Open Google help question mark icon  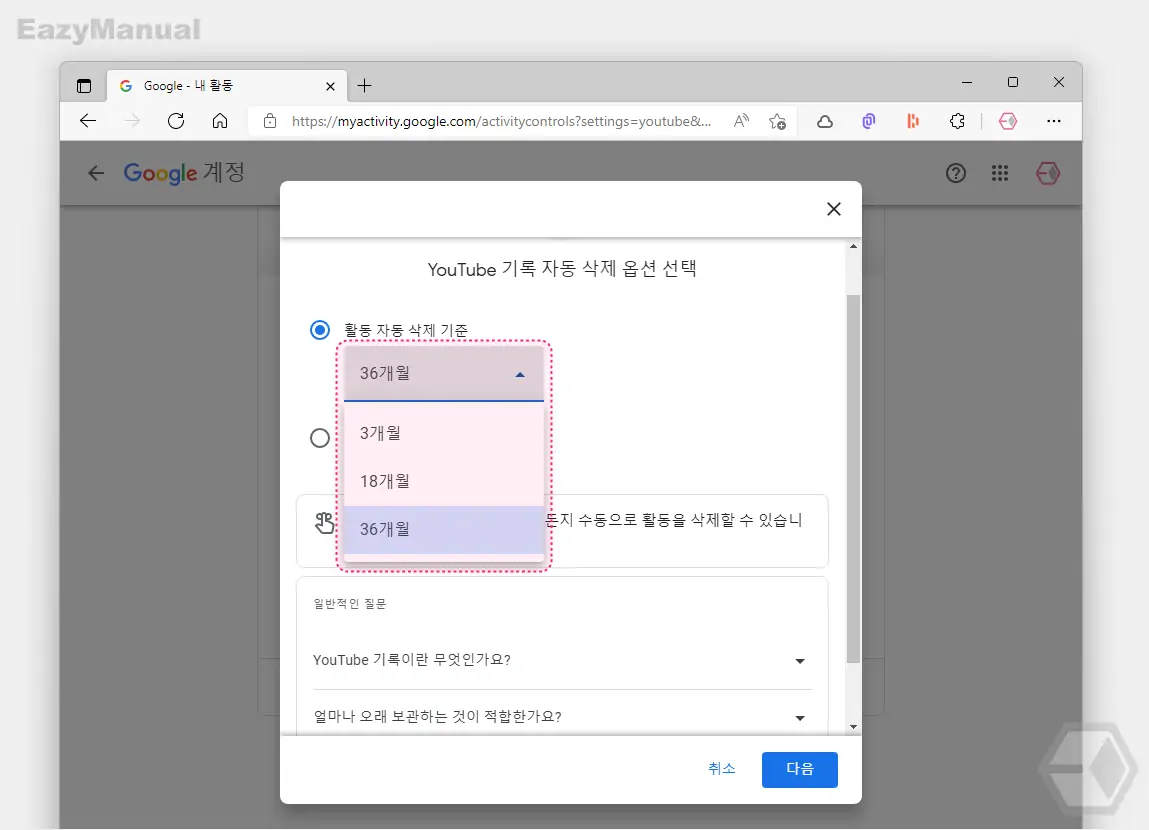click(956, 173)
